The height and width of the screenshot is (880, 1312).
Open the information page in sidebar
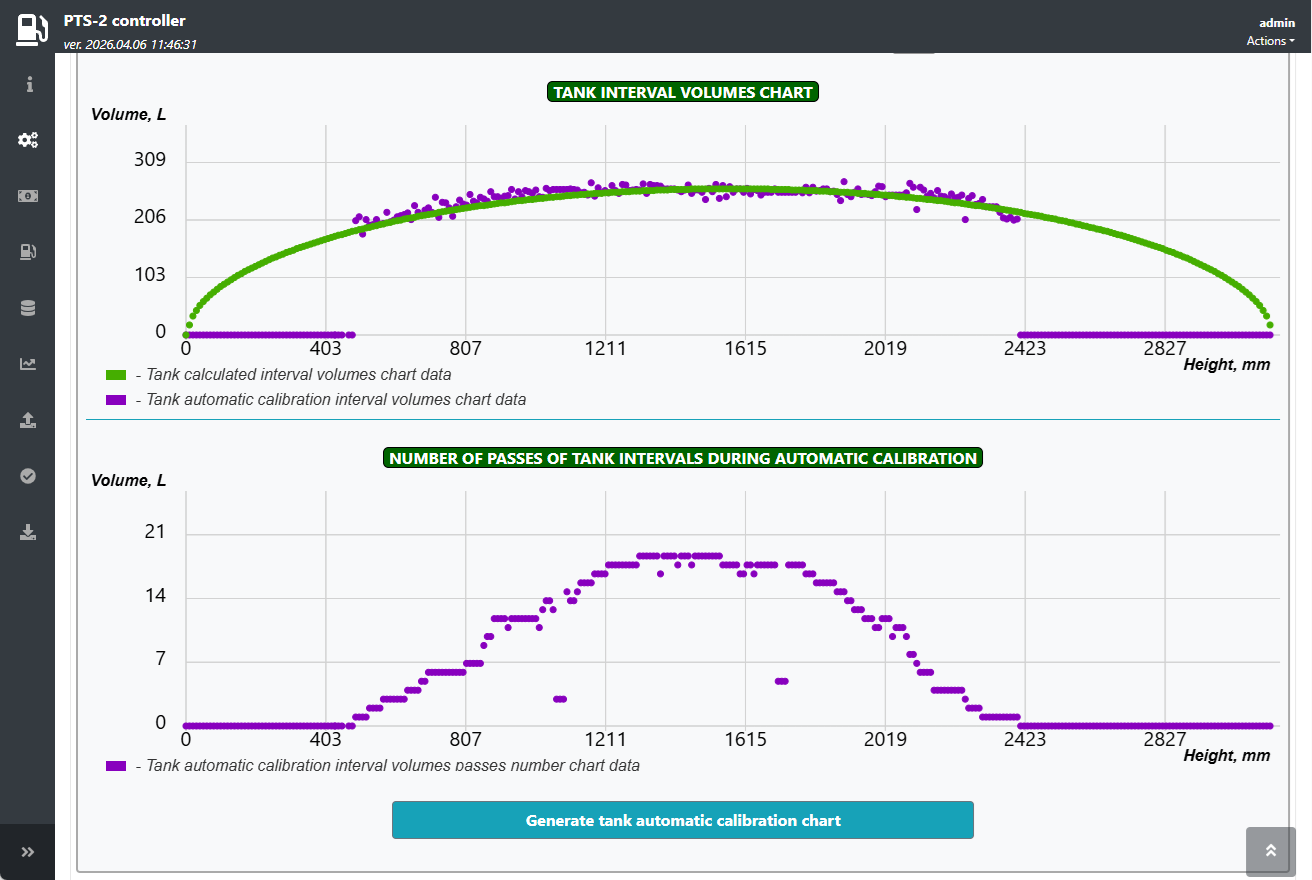(x=28, y=84)
